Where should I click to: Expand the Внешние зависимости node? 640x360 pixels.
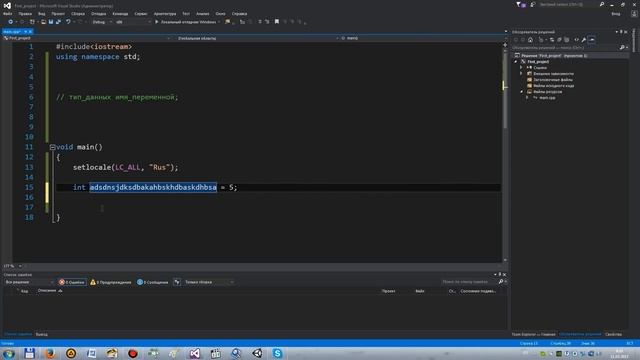click(521, 74)
